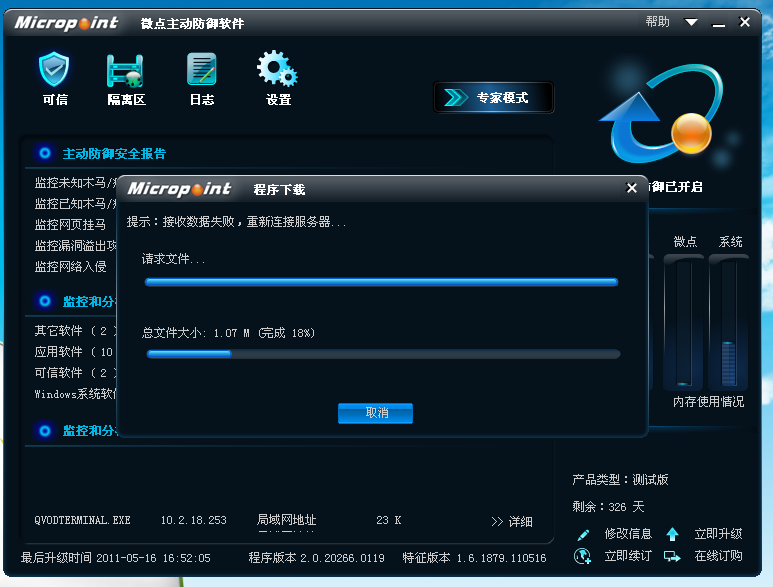Click the 系统 memory usage meter

[728, 322]
